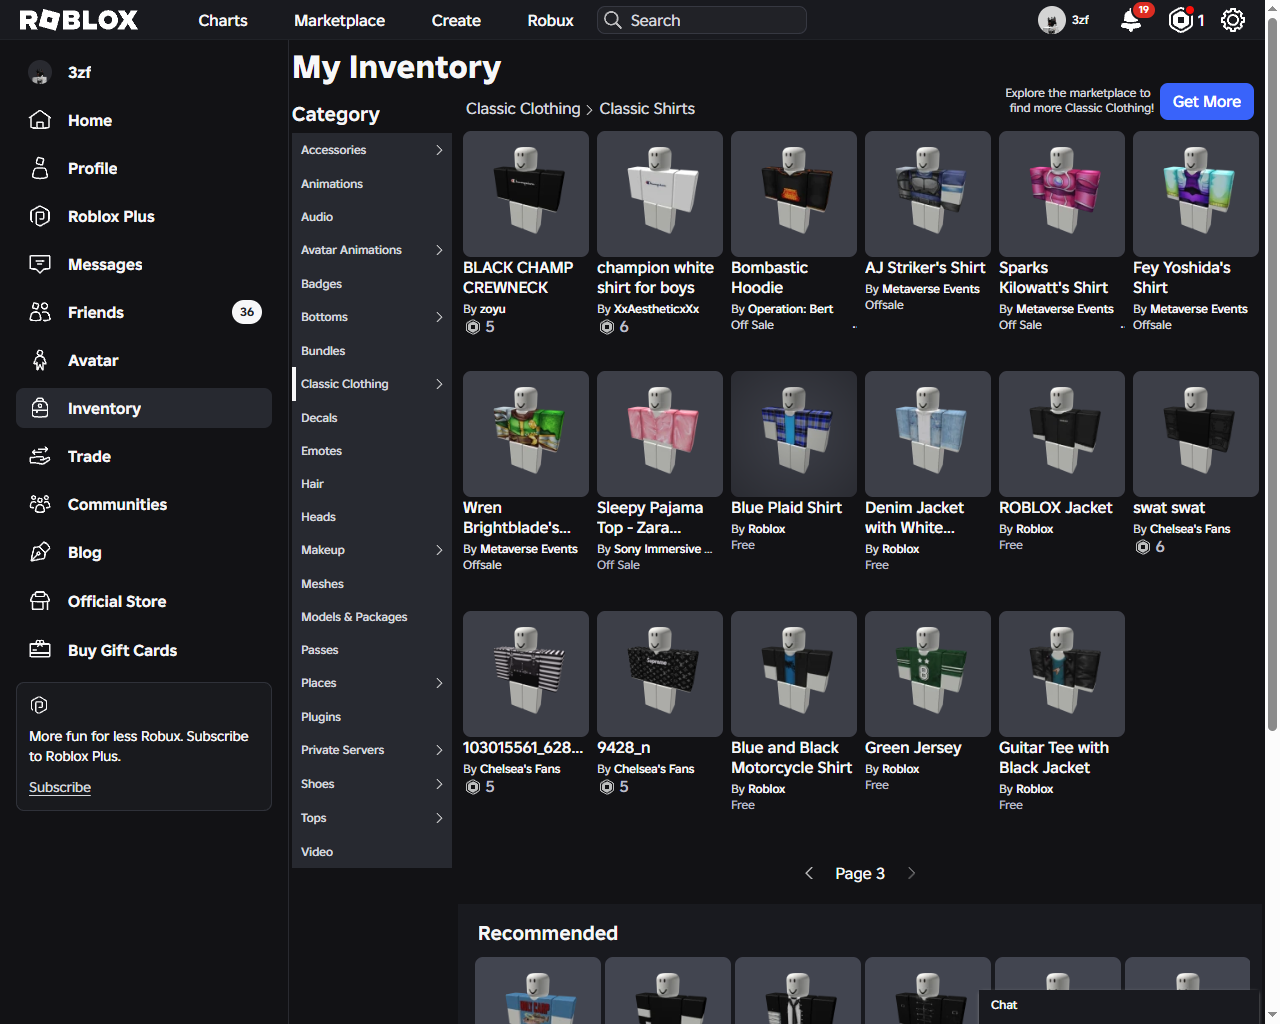Click the Buy Gift Cards icon
Screen dimensions: 1280x1024
coord(40,650)
